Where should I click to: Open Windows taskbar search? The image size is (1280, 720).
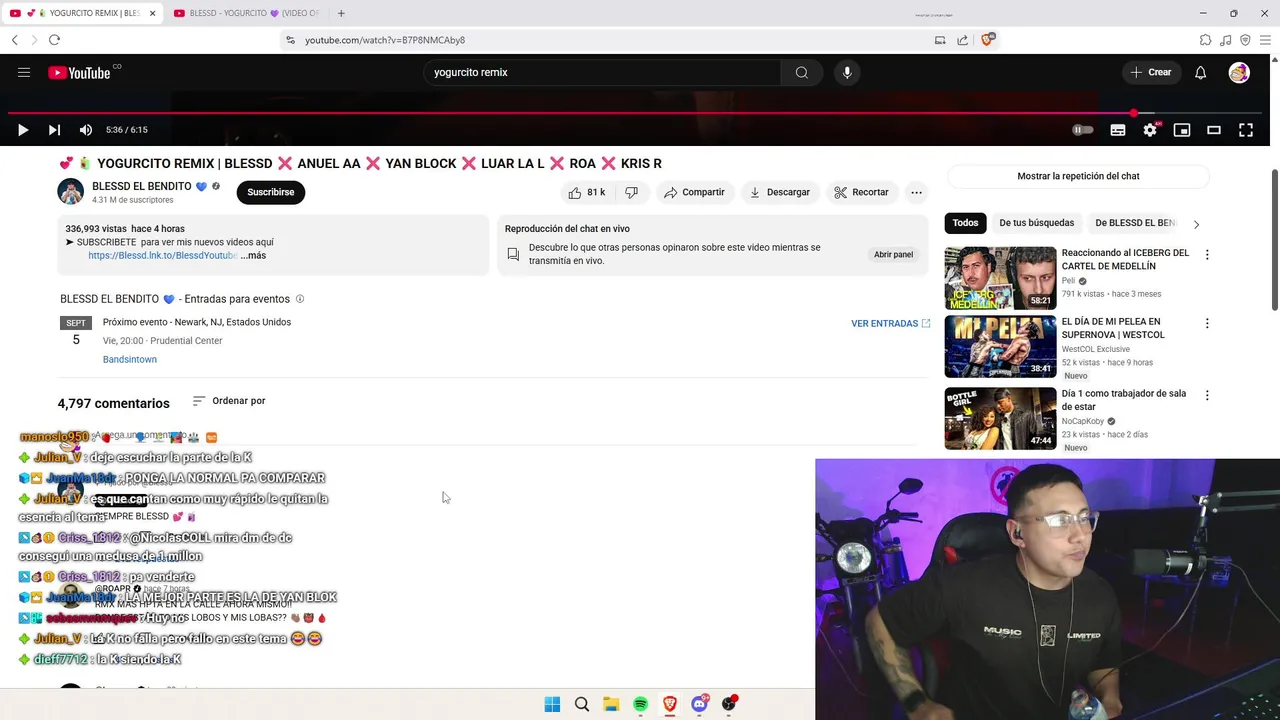(x=582, y=704)
